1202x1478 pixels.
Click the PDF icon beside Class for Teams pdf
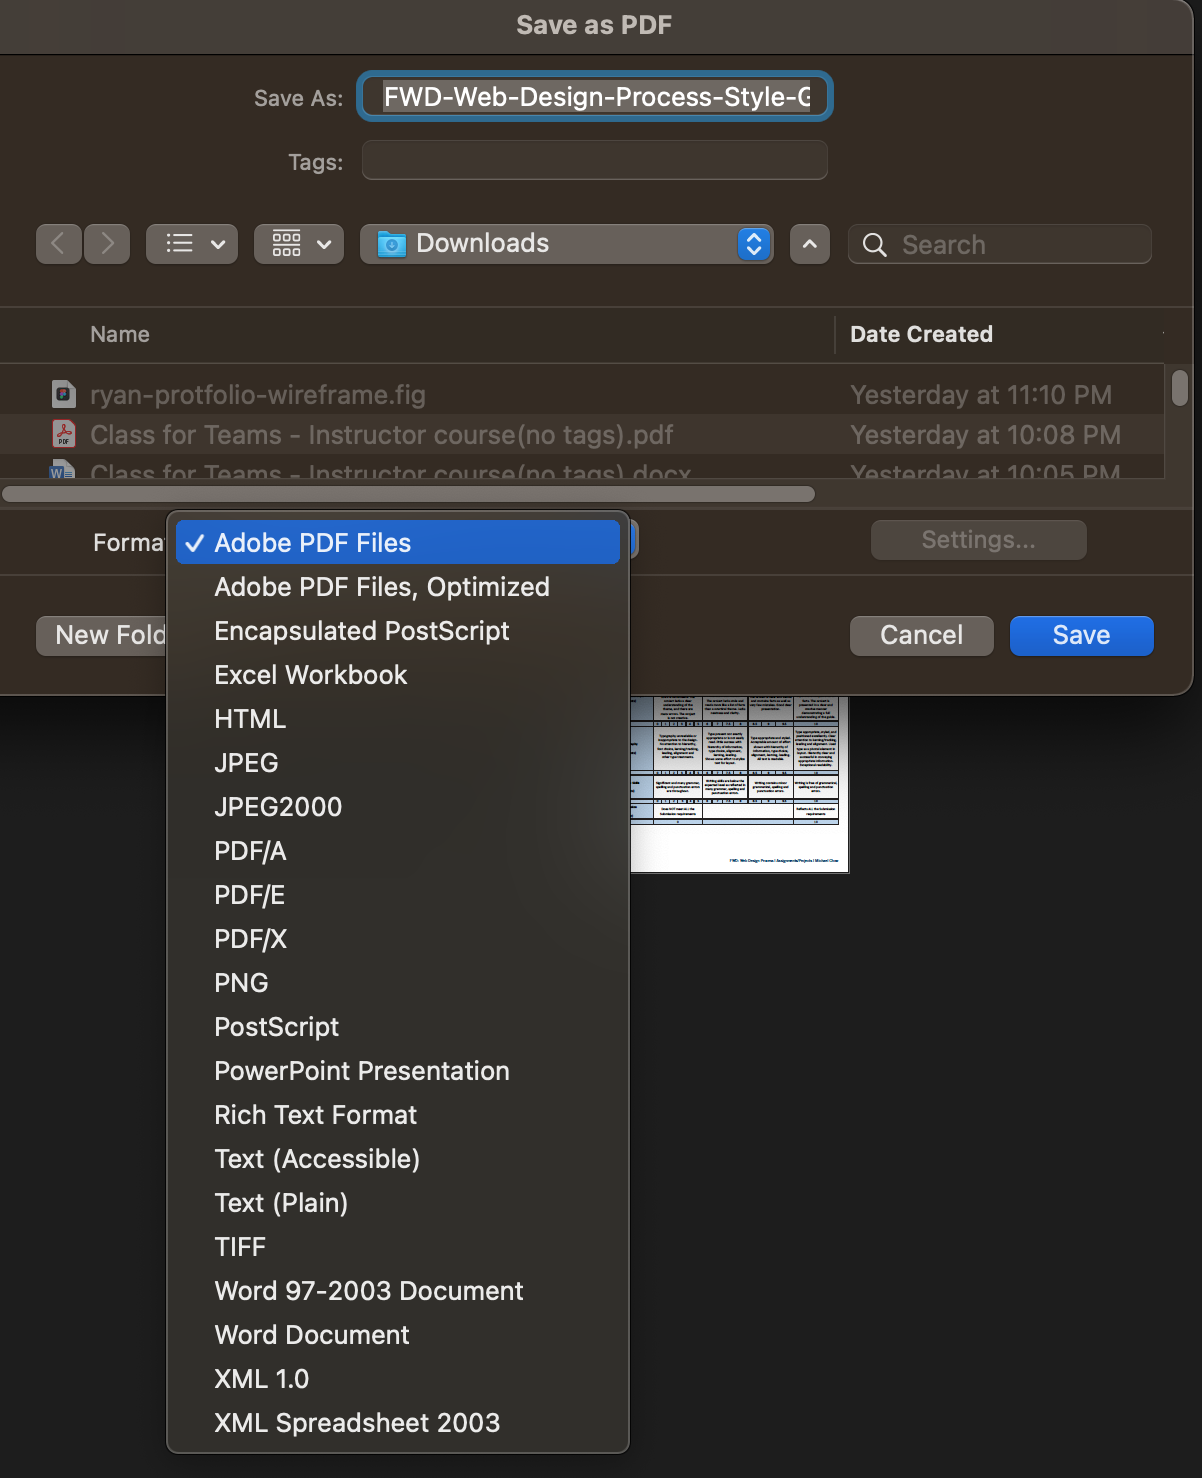point(62,434)
